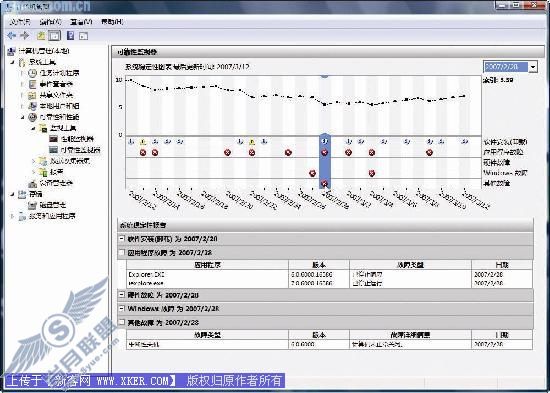
Task: Collapse the 系统工具 tree node
Action: coord(13,62)
